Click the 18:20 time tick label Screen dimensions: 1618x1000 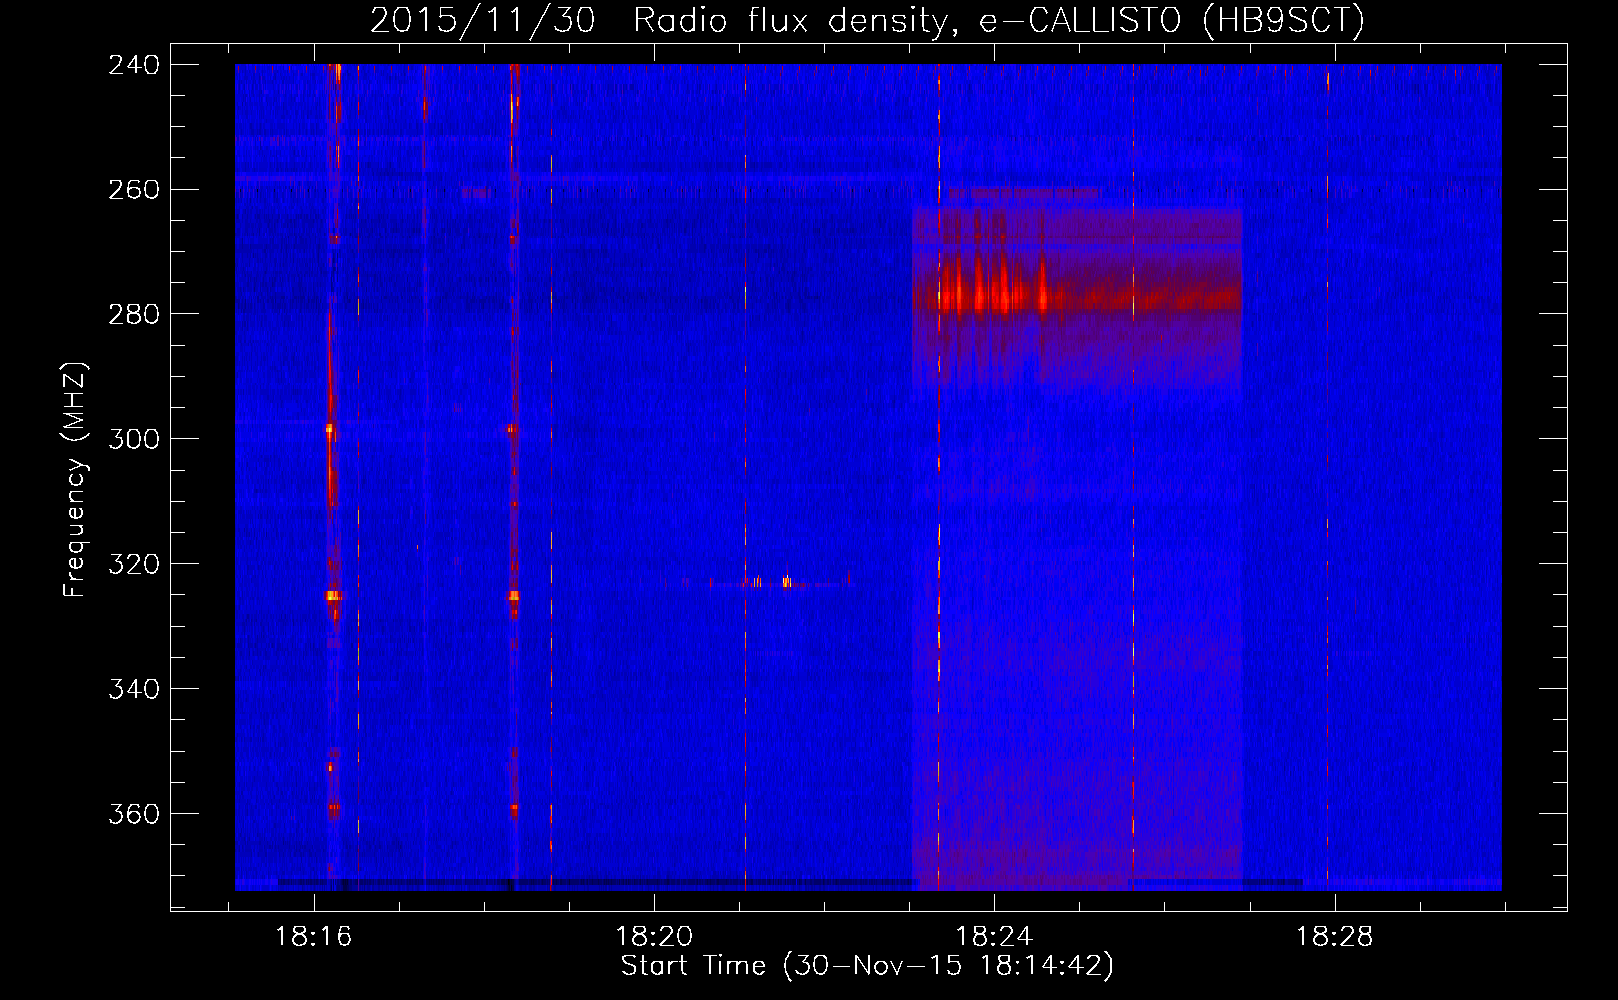(x=654, y=937)
